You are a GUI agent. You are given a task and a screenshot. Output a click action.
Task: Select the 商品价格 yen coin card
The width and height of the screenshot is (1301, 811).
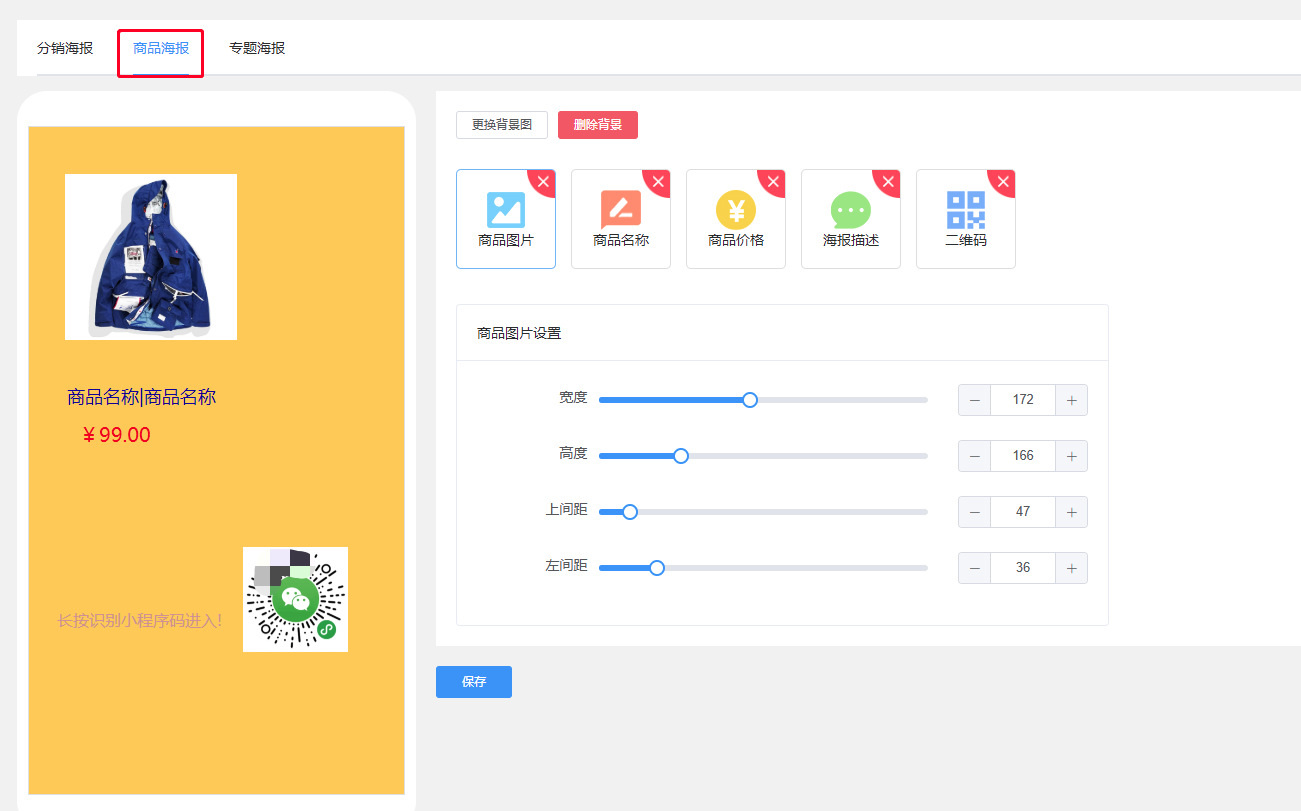736,219
